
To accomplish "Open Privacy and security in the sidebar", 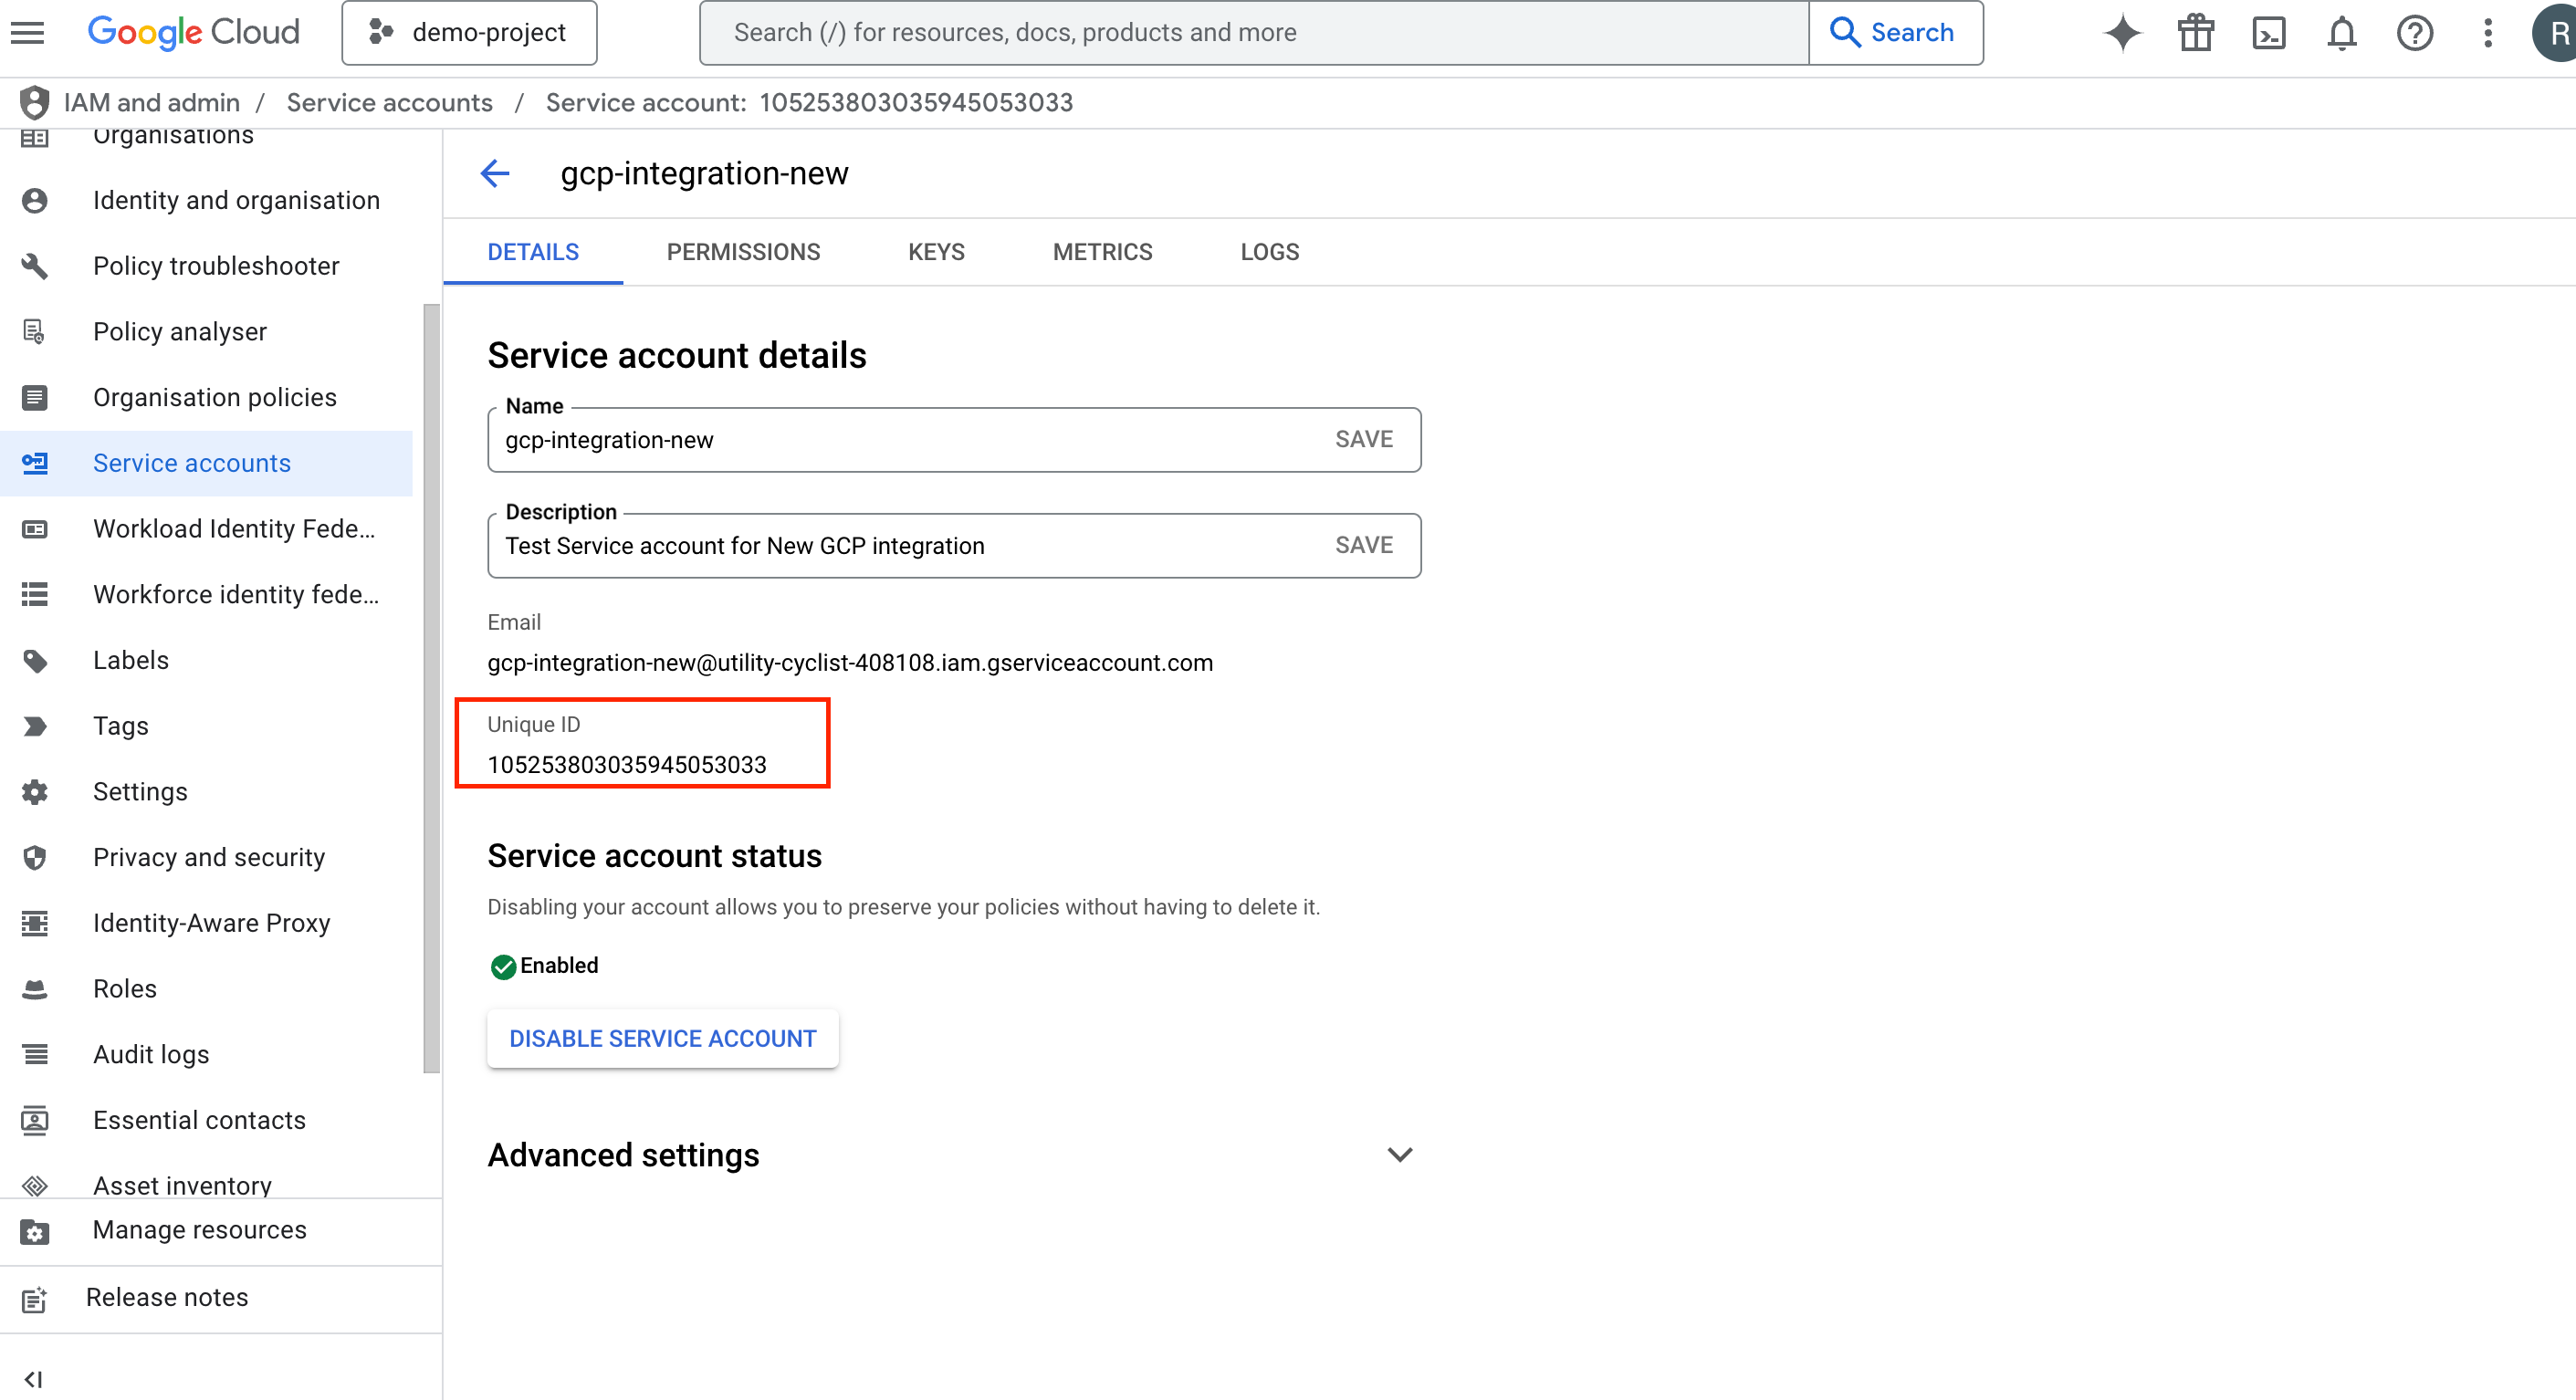I will click(x=206, y=858).
